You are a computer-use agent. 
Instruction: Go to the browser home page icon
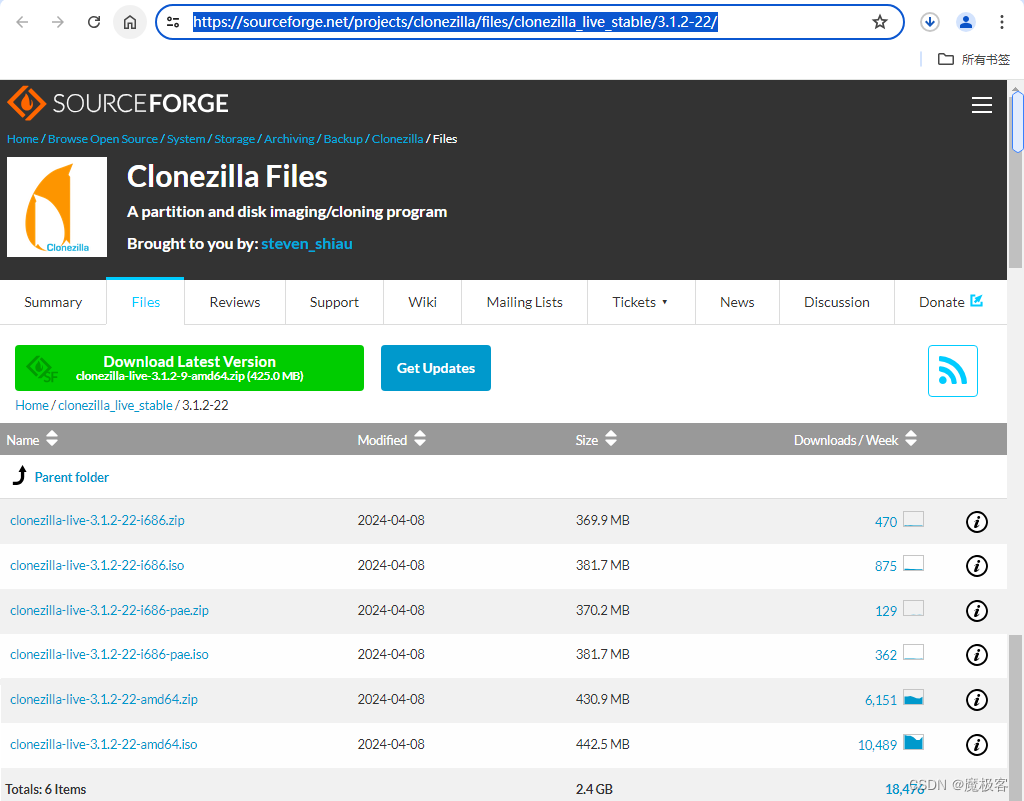130,22
